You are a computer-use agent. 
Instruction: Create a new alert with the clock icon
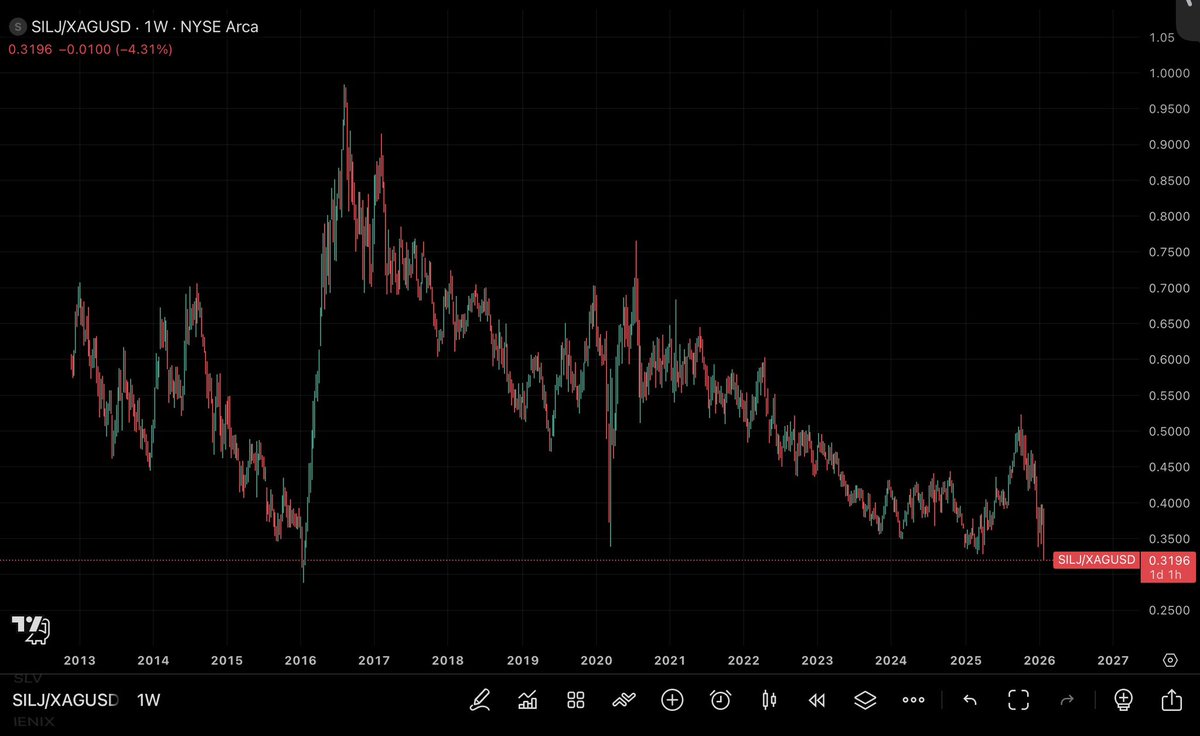click(x=720, y=700)
